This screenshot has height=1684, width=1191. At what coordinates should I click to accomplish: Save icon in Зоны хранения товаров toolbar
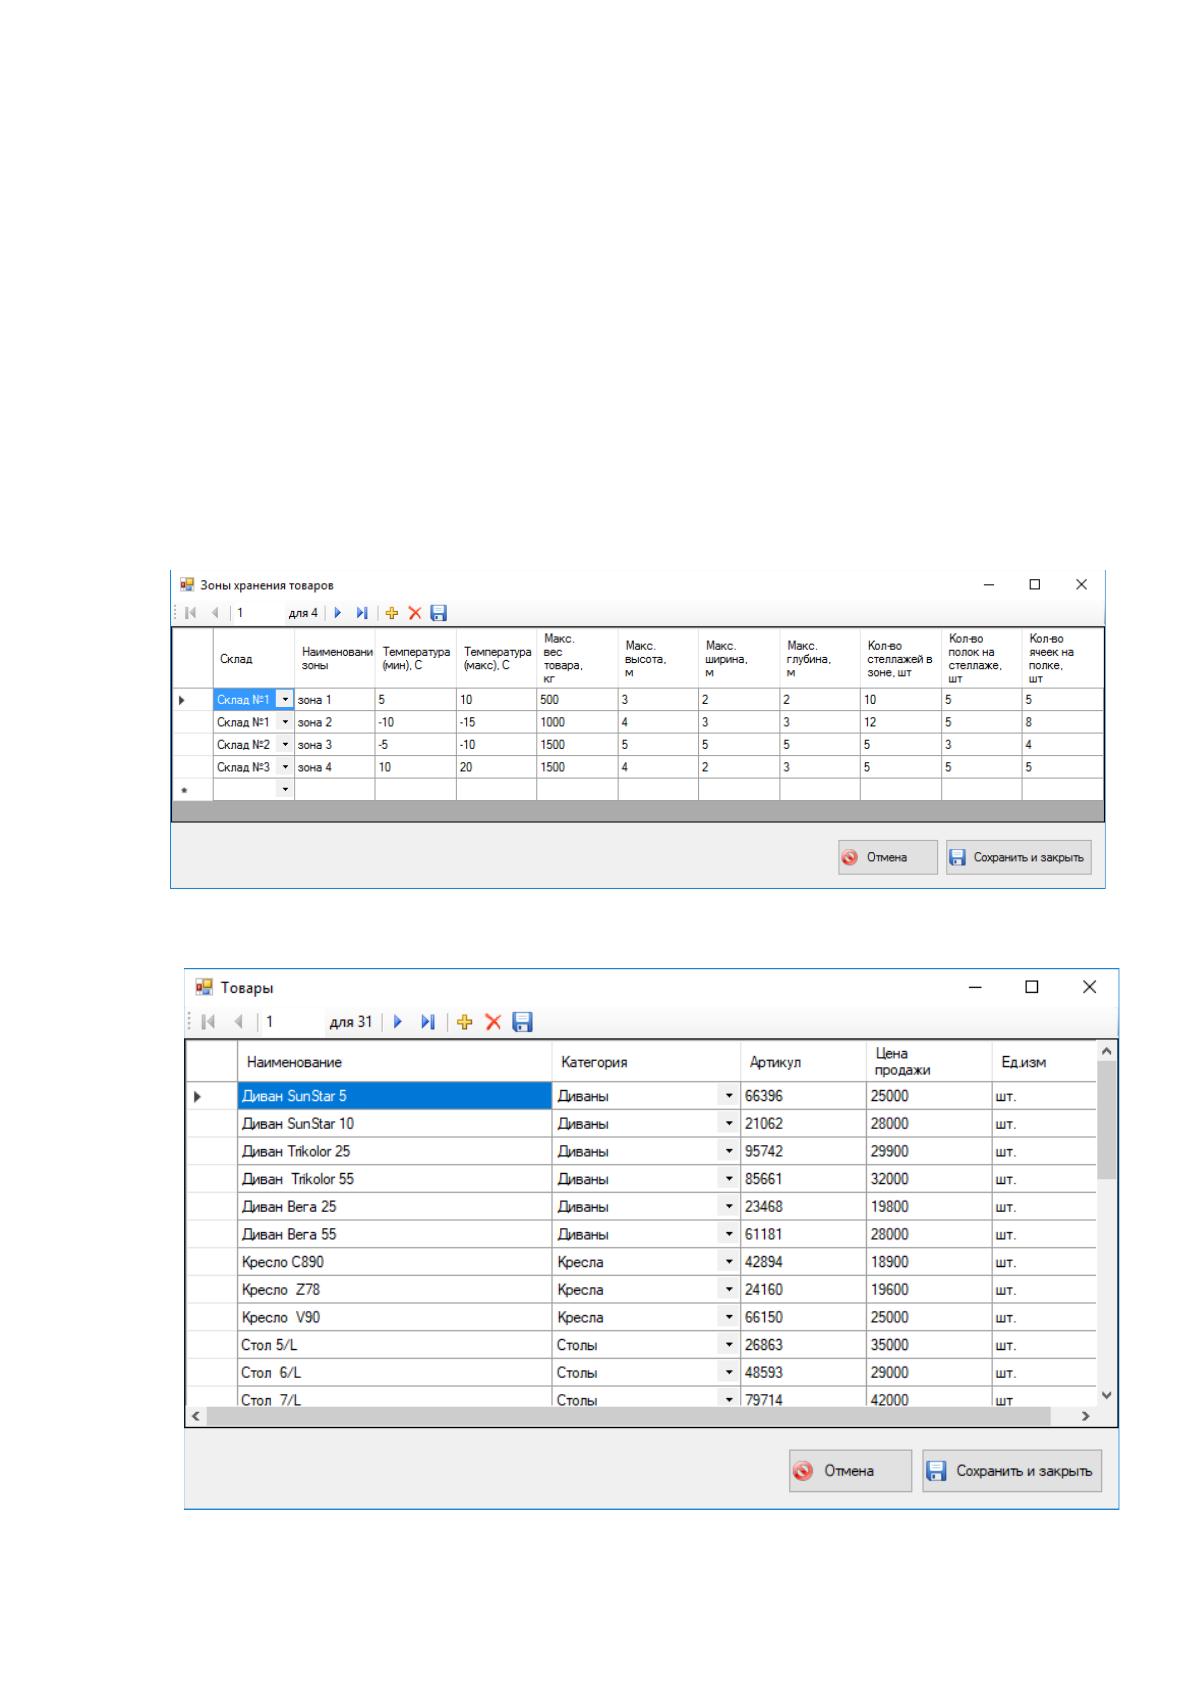click(438, 613)
